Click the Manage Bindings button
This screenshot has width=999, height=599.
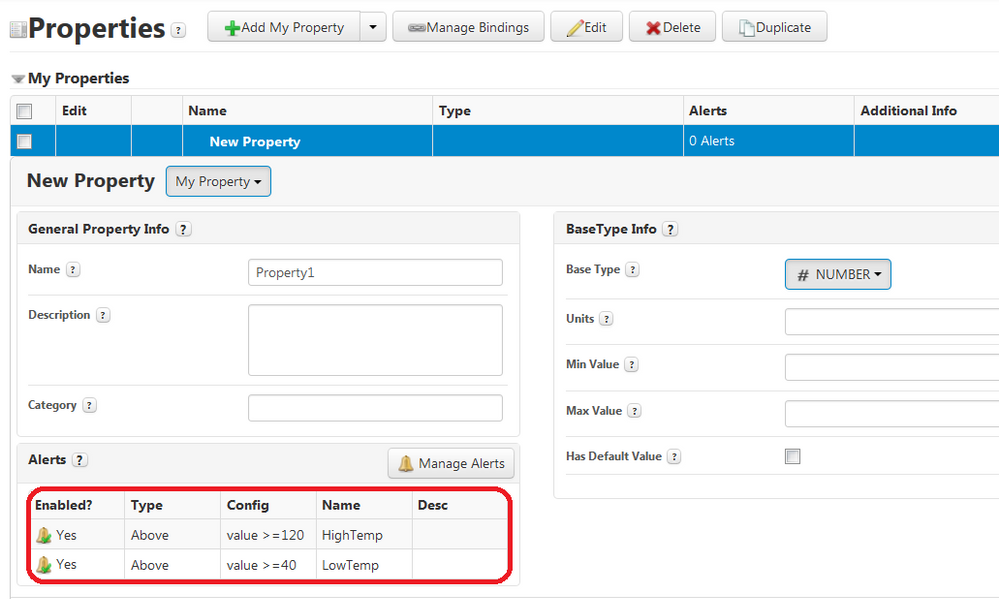point(468,27)
